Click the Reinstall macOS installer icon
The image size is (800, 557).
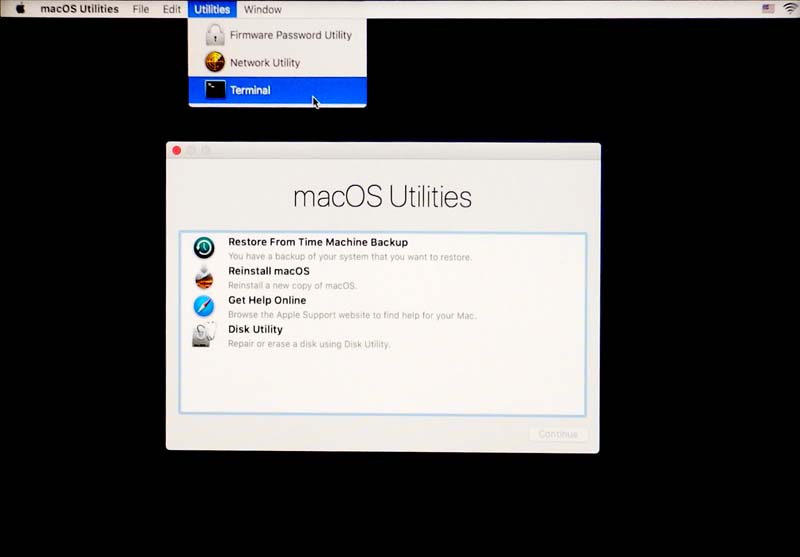[x=204, y=277]
